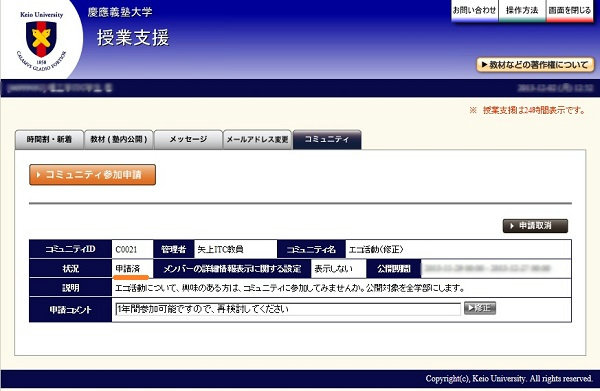Click the 授業支援 page title
The height and width of the screenshot is (391, 600).
(133, 37)
